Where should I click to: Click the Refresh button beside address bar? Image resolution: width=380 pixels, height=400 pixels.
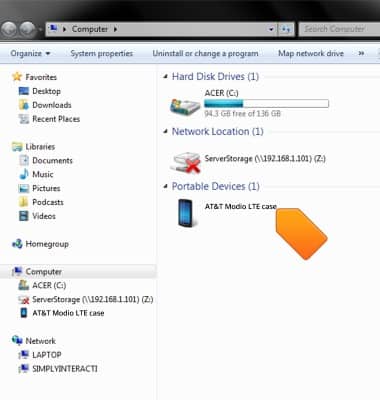pos(285,29)
